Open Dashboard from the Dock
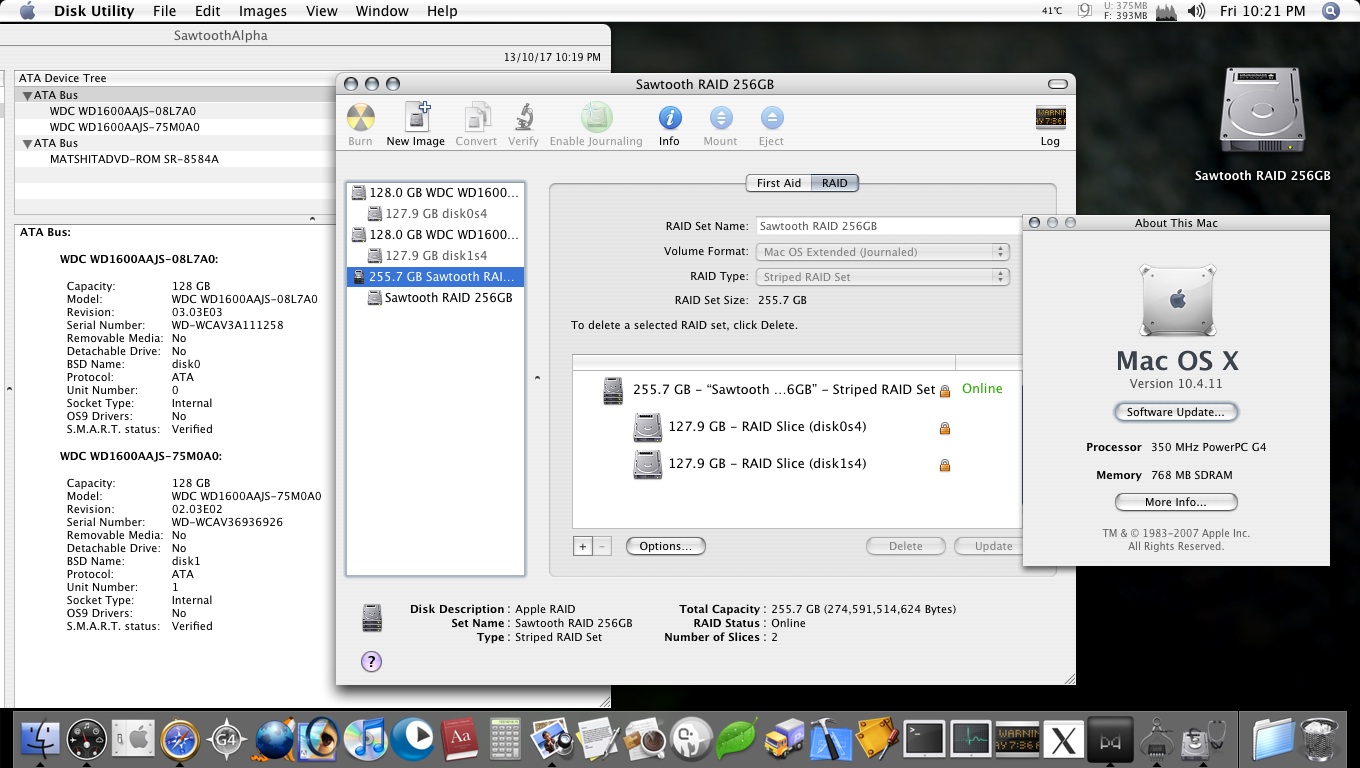 [87, 740]
